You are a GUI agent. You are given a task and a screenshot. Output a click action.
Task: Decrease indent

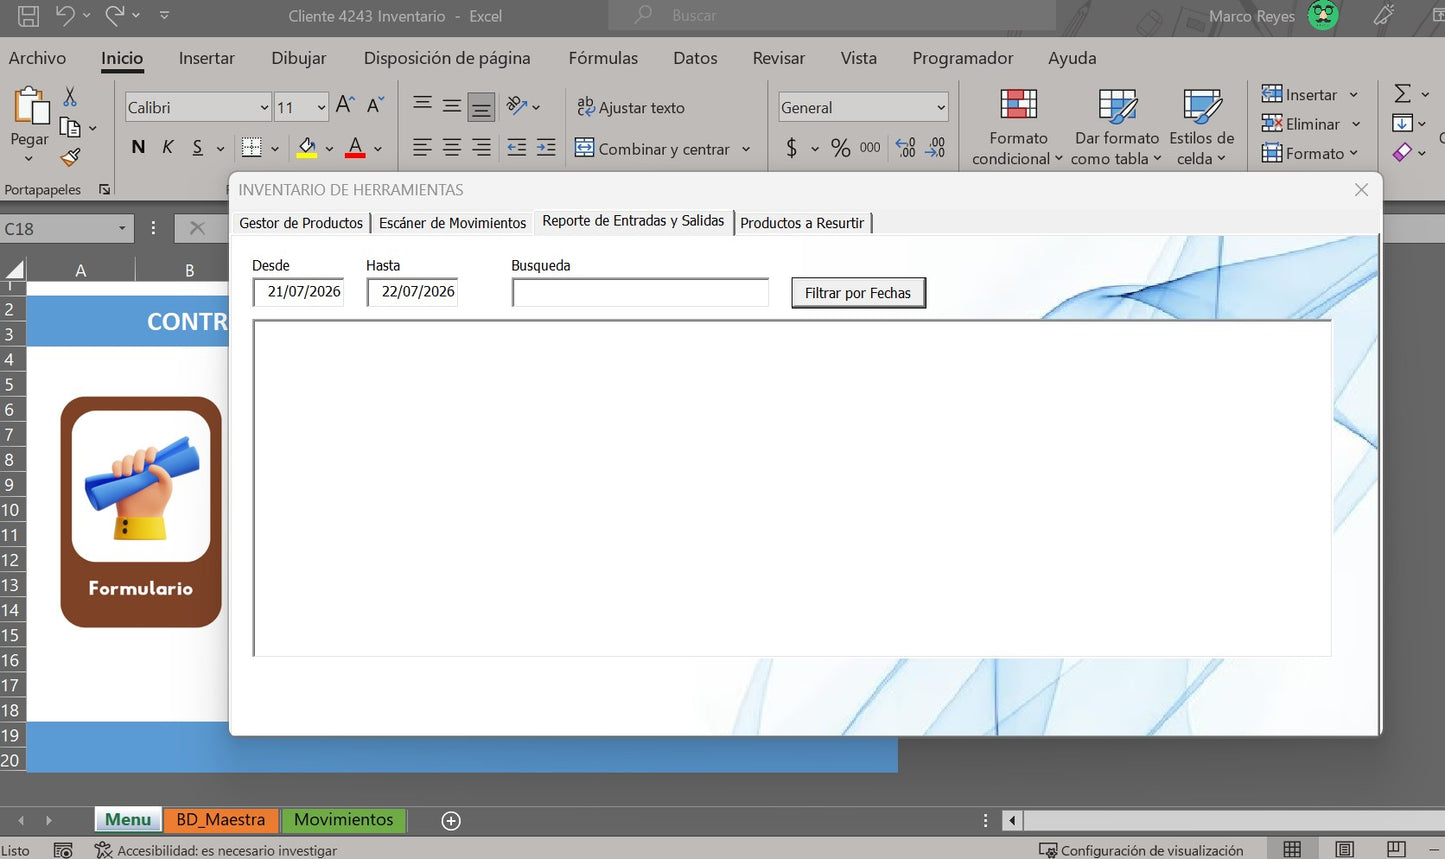[517, 148]
